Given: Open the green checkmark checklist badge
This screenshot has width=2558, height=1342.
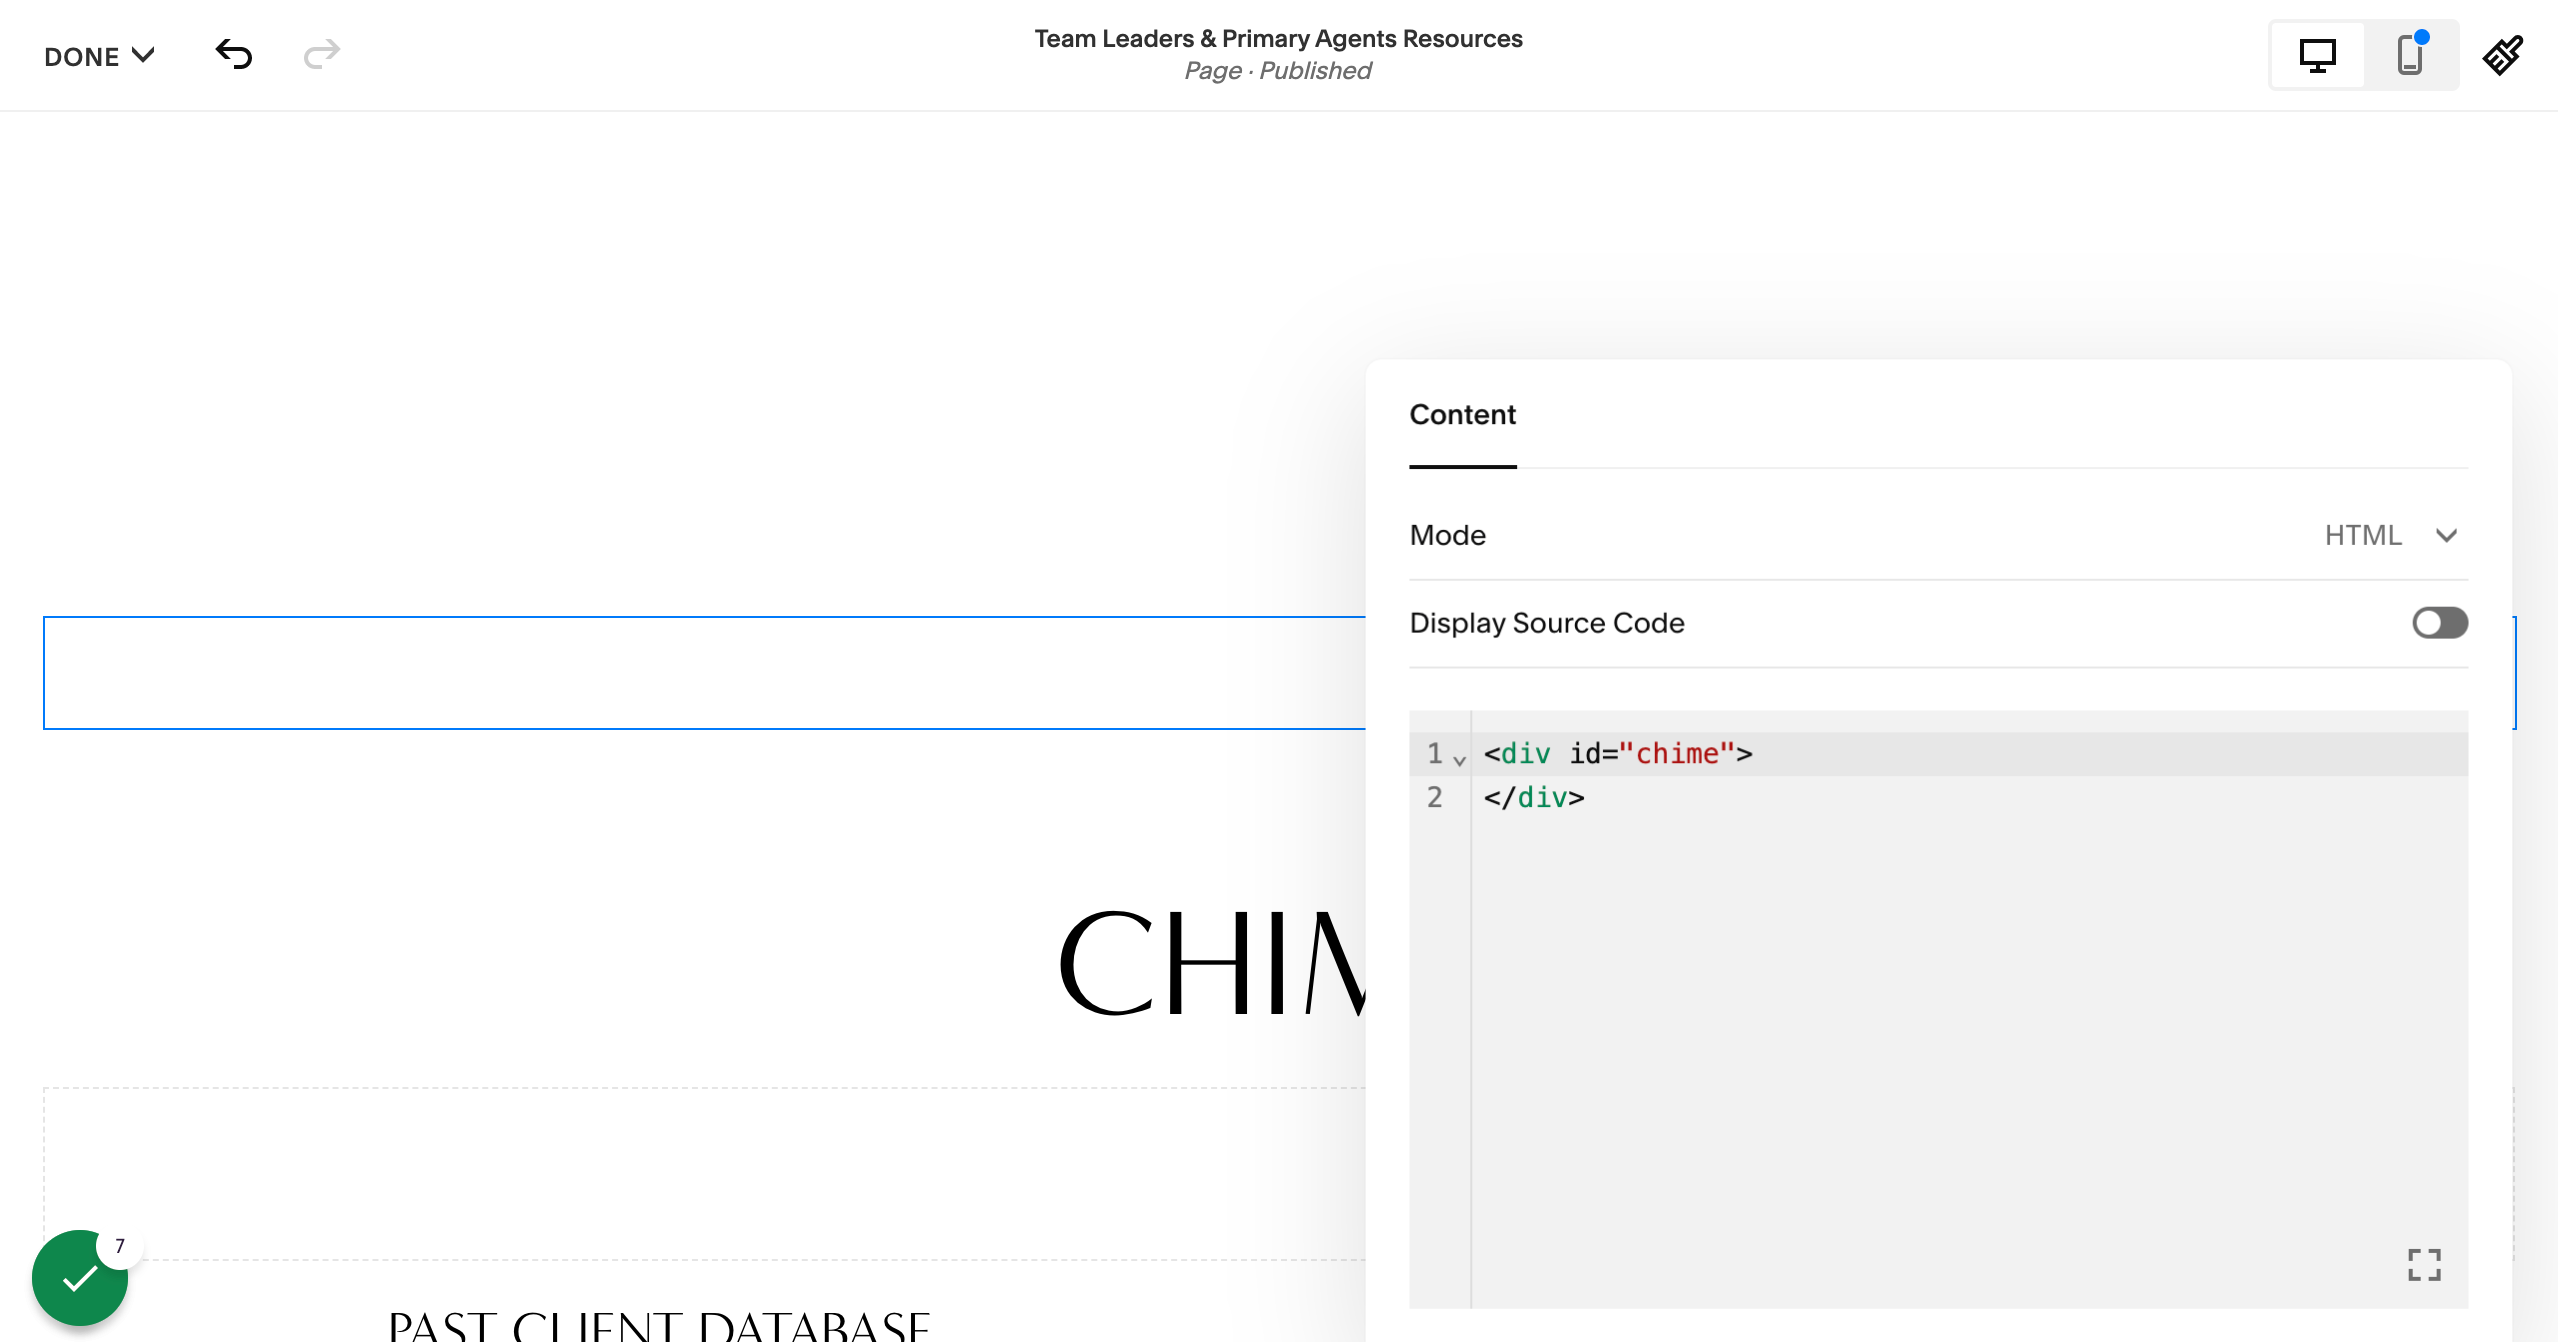Looking at the screenshot, I should (x=80, y=1277).
